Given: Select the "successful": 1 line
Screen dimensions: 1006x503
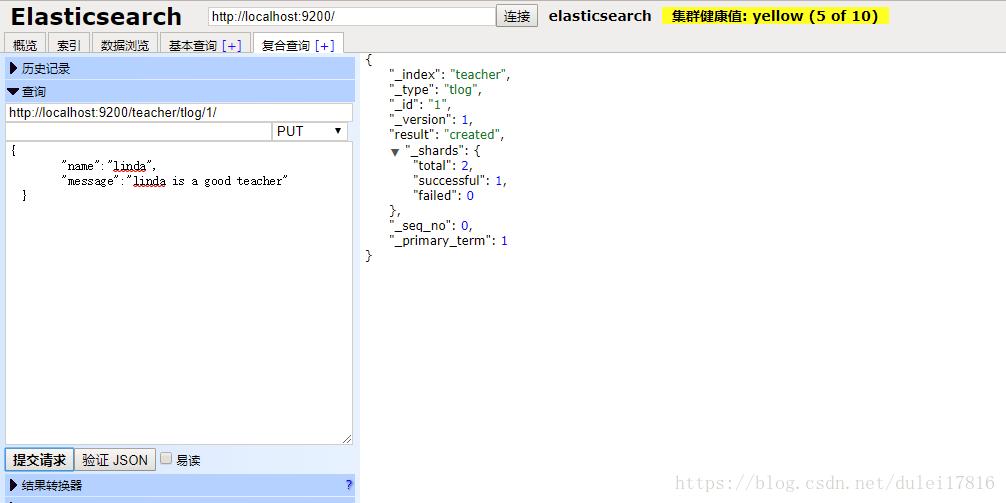Looking at the screenshot, I should coord(460,181).
